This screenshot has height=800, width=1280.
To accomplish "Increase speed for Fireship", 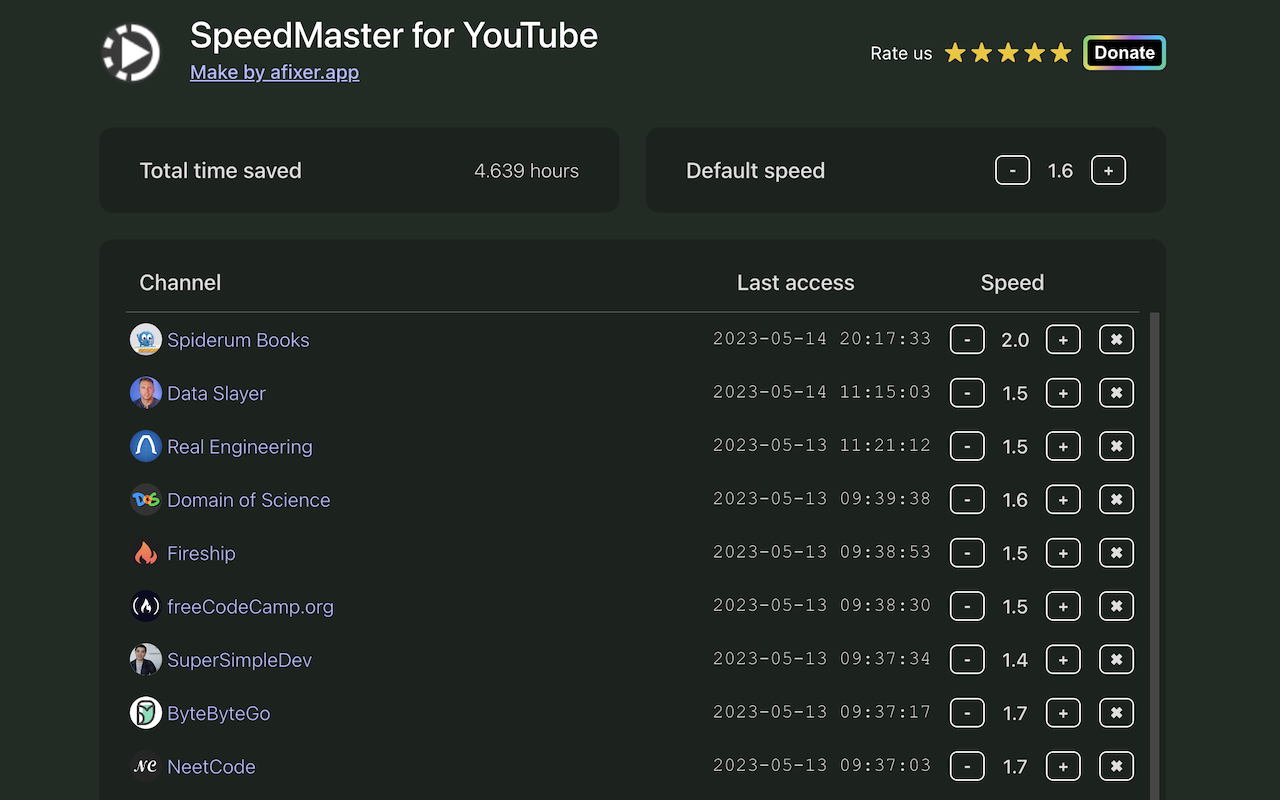I will click(1063, 553).
